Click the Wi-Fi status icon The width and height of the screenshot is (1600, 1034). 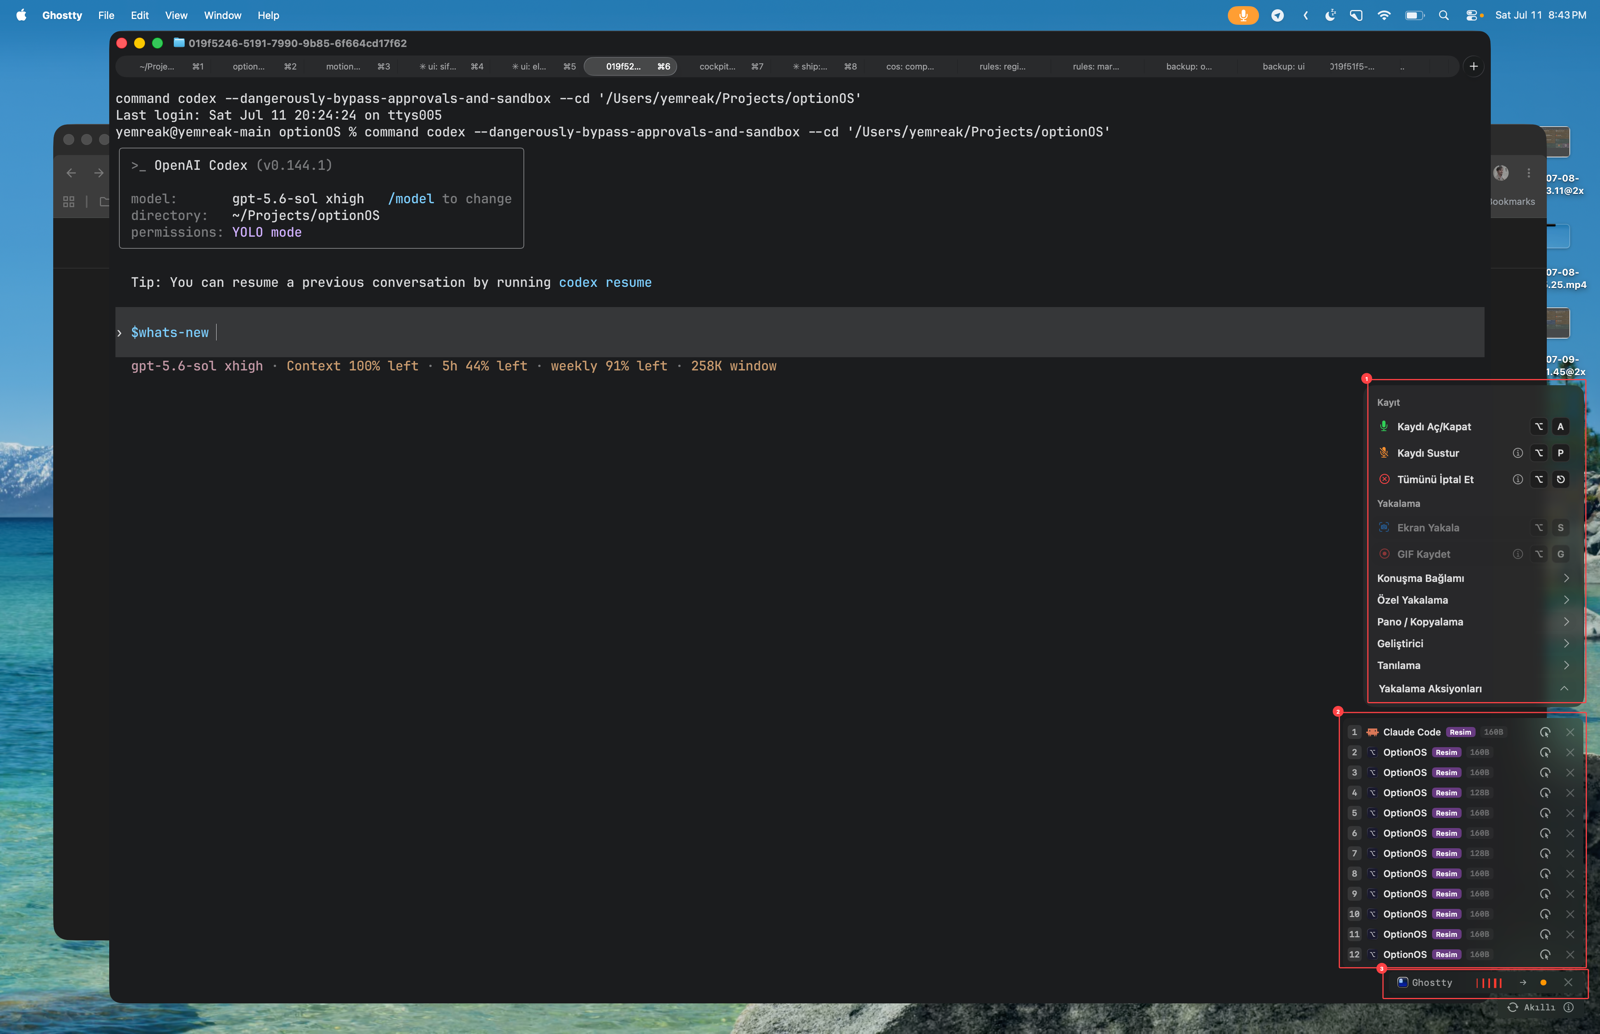pos(1384,15)
